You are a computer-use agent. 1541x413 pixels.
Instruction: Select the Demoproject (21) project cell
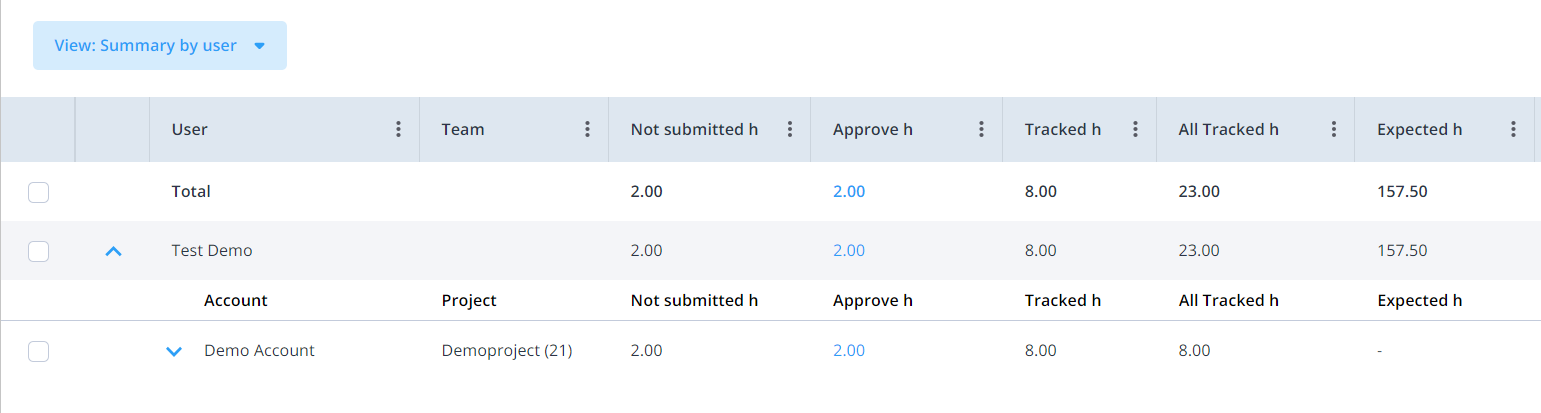(507, 351)
